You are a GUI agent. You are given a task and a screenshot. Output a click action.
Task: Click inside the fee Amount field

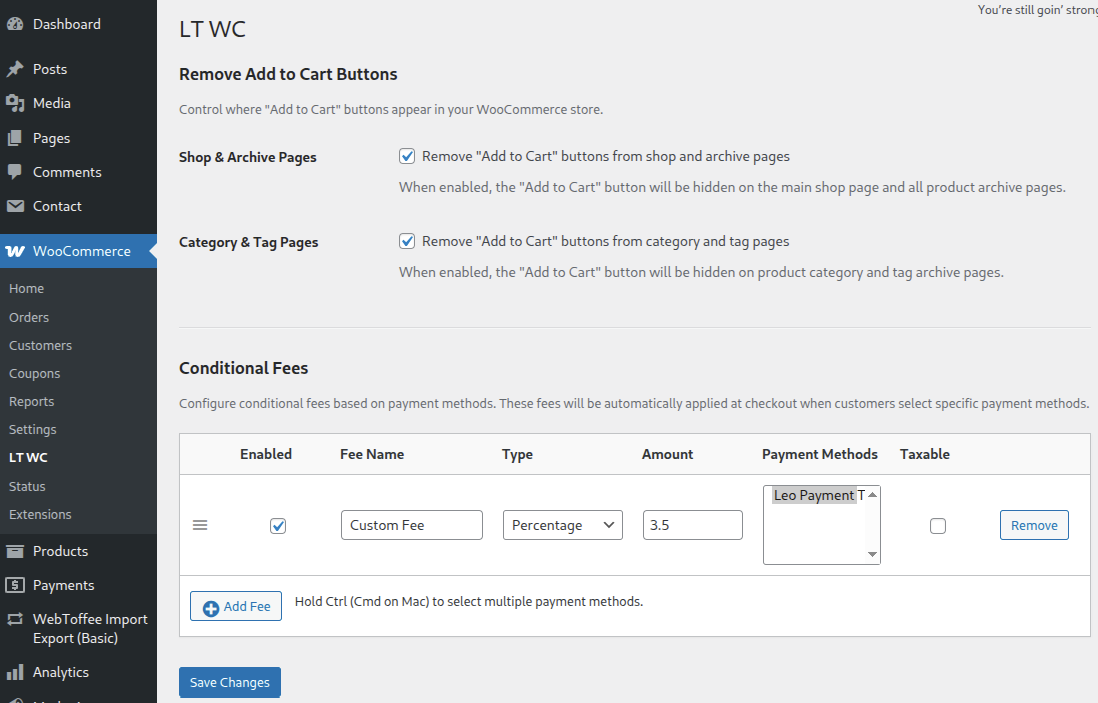coord(692,524)
